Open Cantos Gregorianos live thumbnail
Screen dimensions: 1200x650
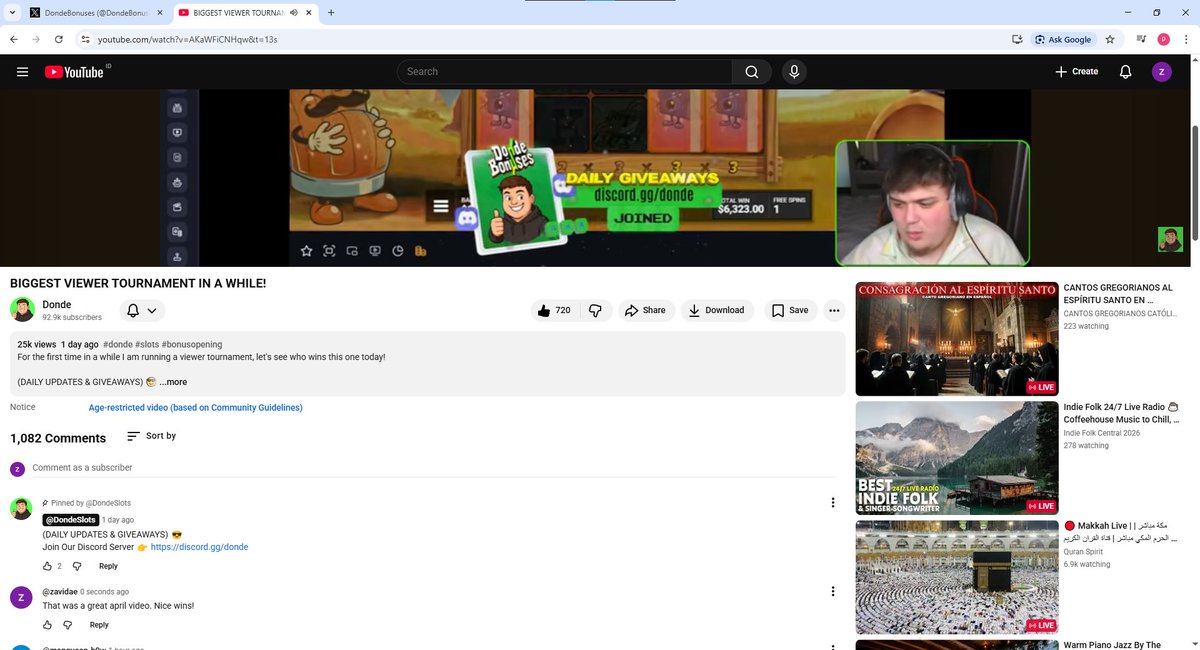coord(957,339)
